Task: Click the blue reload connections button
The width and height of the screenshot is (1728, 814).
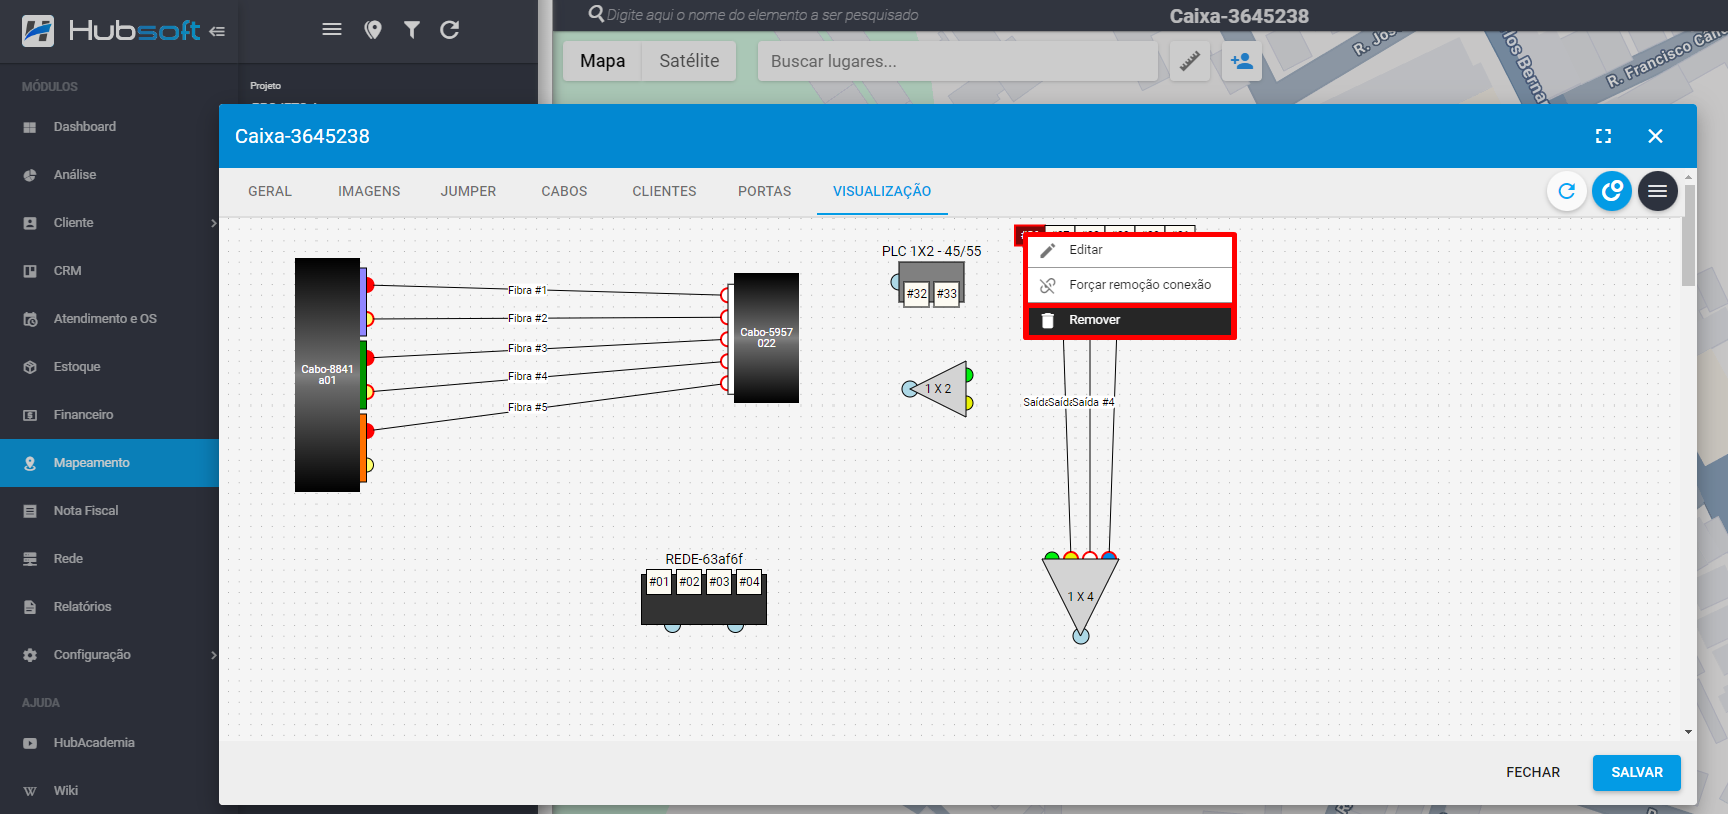Action: 1612,191
